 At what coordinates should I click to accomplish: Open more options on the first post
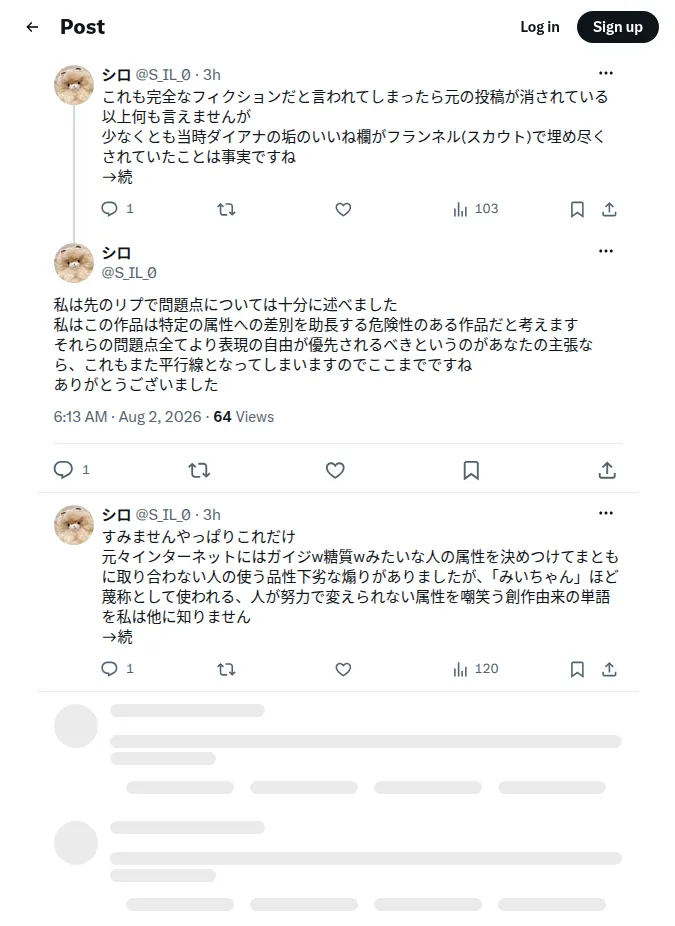tap(606, 73)
